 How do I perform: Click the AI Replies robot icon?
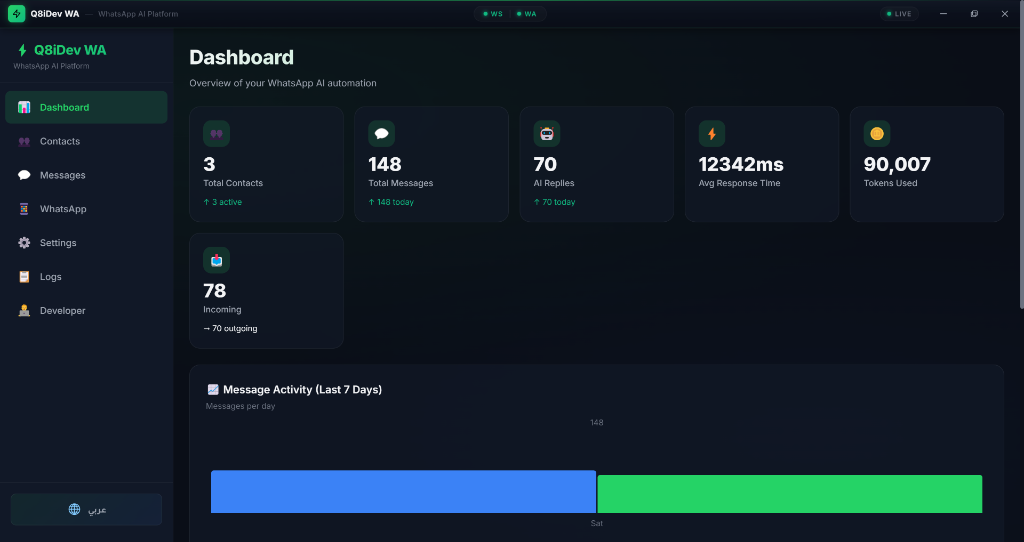click(547, 134)
